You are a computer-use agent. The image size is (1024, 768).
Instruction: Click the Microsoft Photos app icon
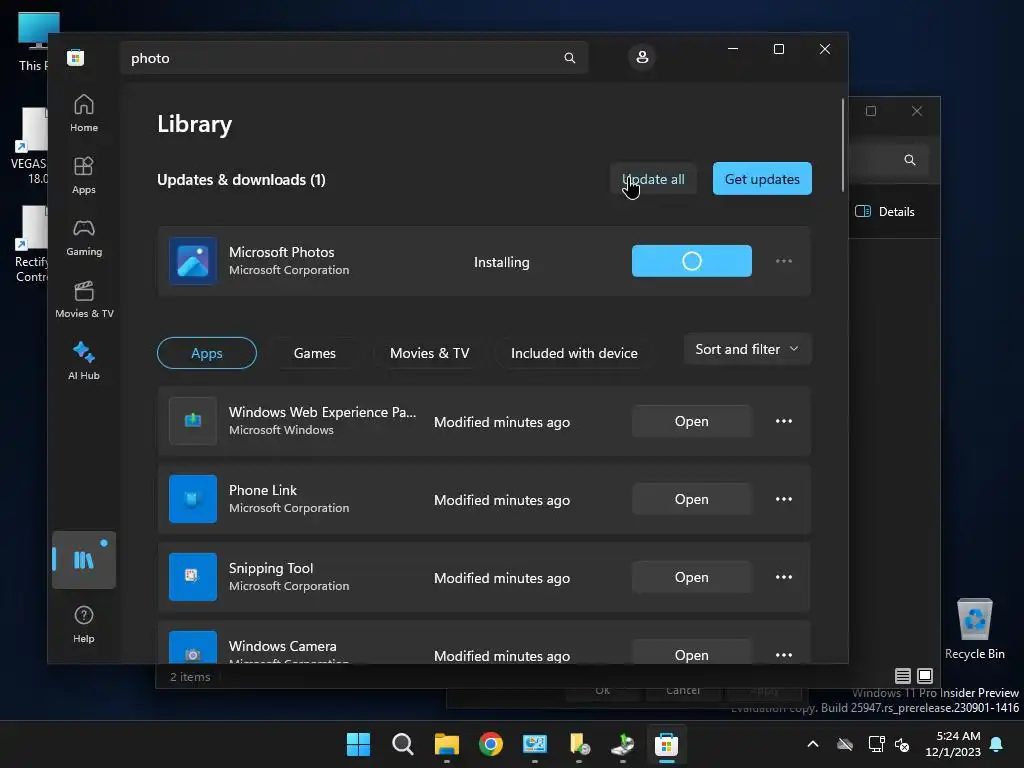point(193,261)
